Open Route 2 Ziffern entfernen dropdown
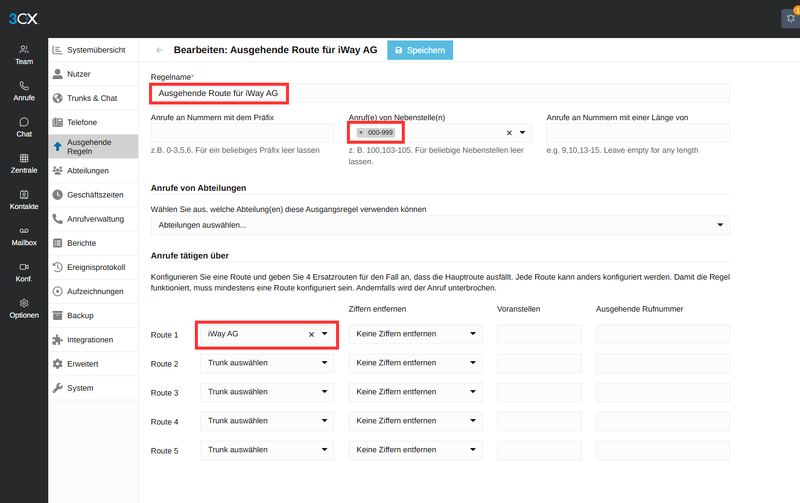This screenshot has height=503, width=800. (x=415, y=363)
